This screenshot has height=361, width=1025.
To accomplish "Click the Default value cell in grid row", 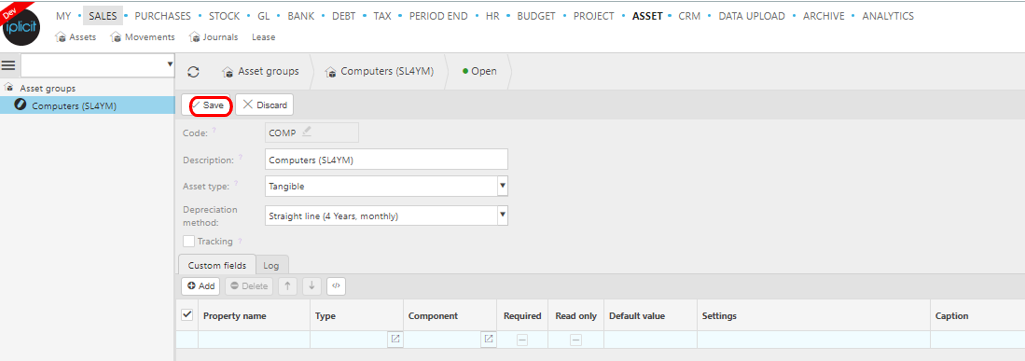I will [650, 339].
